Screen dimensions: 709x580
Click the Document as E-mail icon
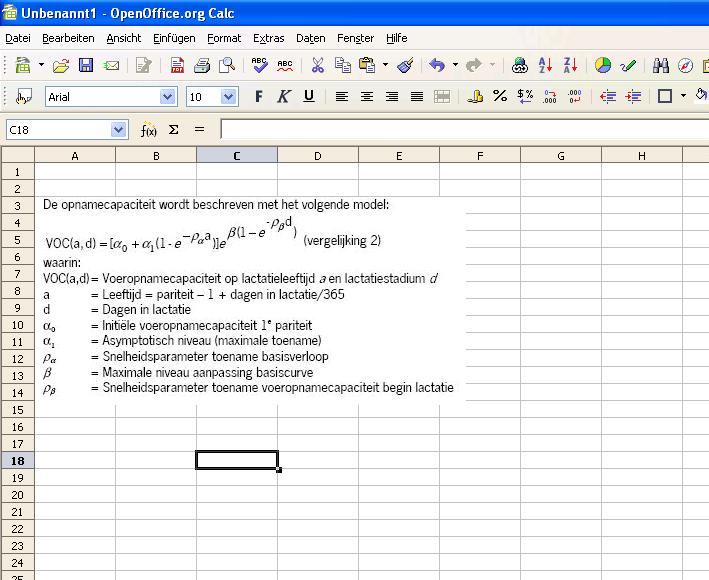[x=111, y=66]
